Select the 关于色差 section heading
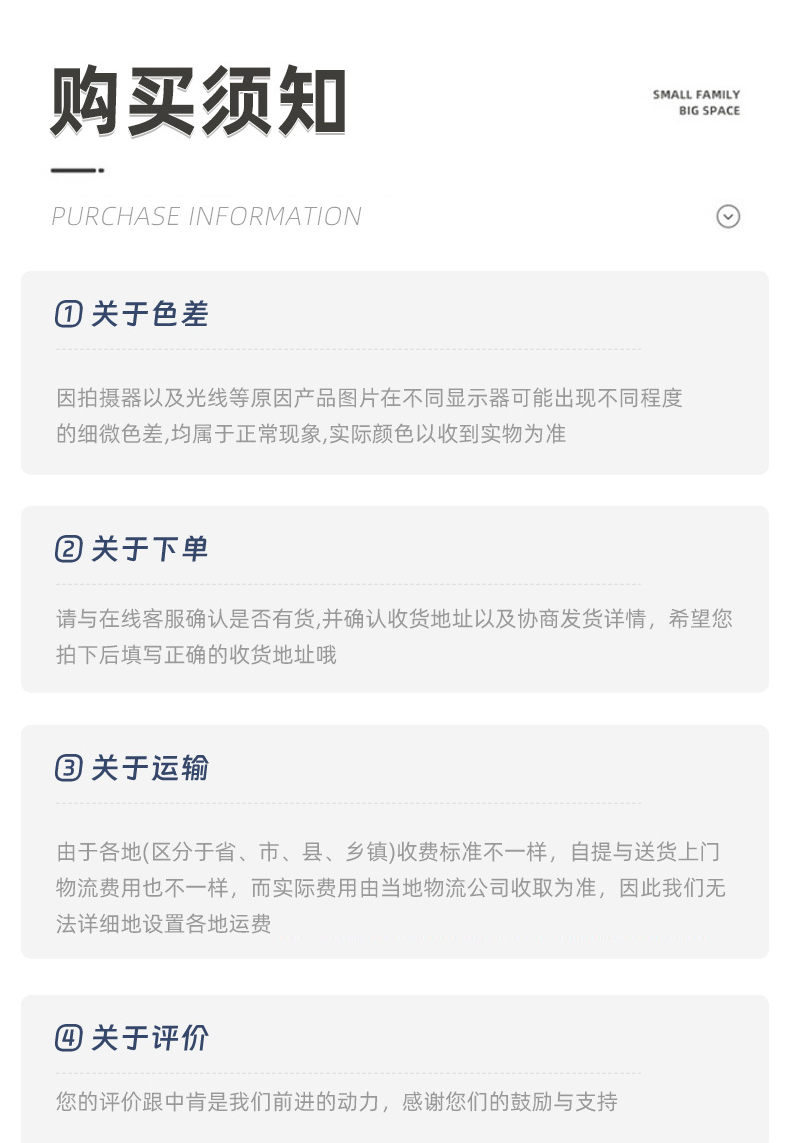The height and width of the screenshot is (1143, 790). tap(150, 314)
